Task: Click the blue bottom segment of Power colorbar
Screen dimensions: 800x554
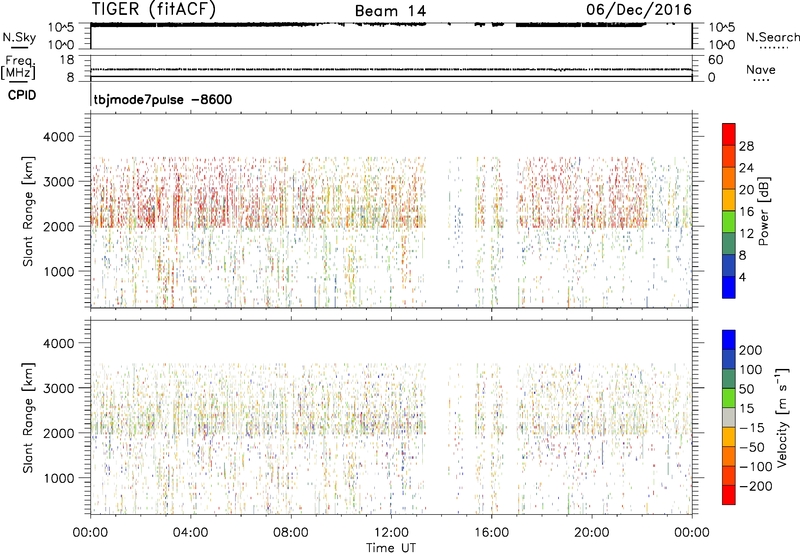Action: coord(729,287)
